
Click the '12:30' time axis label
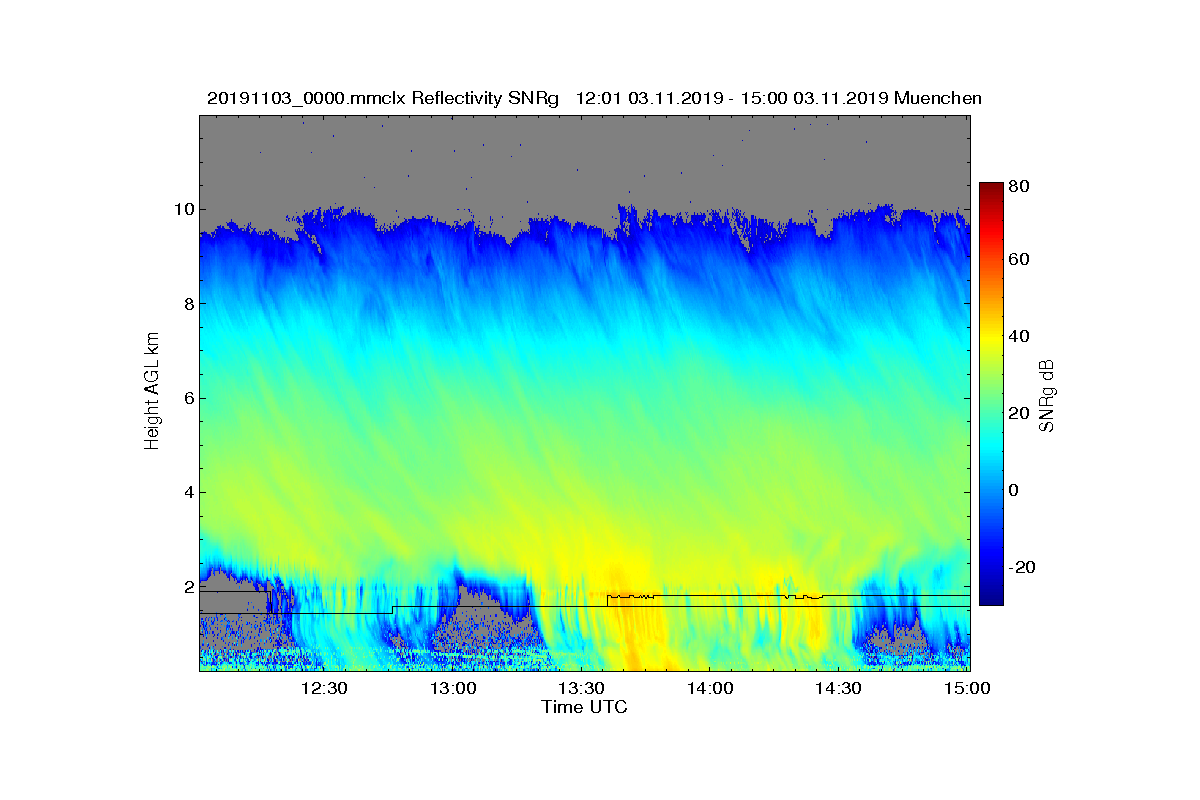point(324,689)
